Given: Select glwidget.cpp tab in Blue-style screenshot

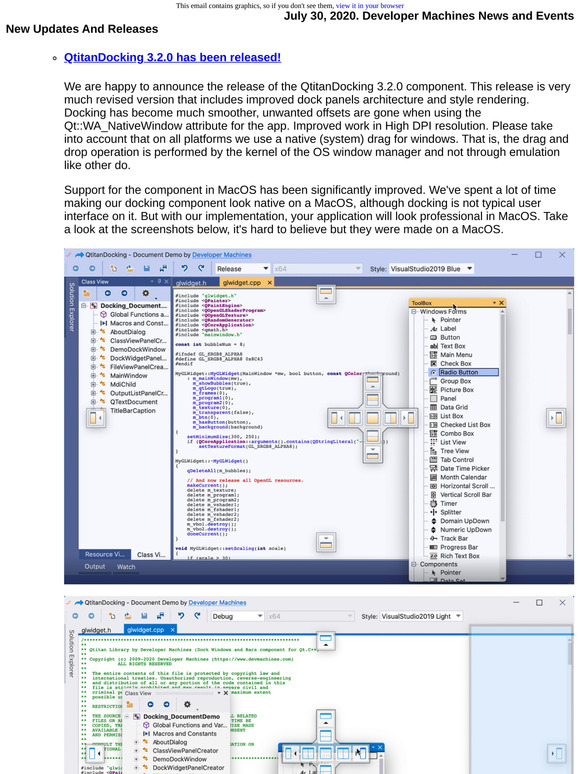Looking at the screenshot, I should (x=242, y=282).
